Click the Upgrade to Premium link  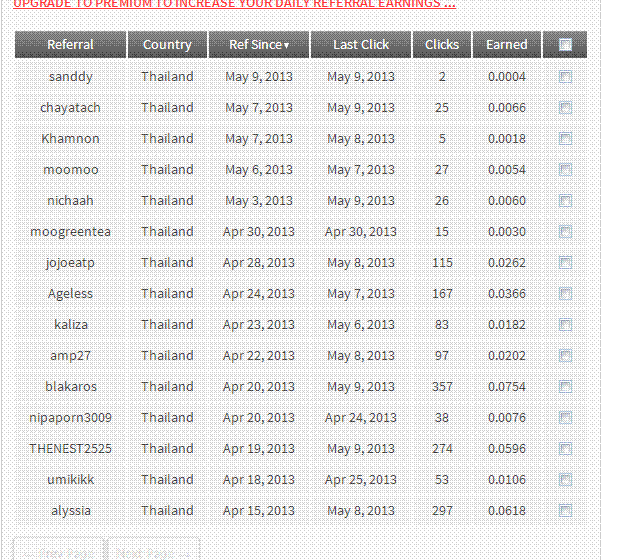[234, 4]
